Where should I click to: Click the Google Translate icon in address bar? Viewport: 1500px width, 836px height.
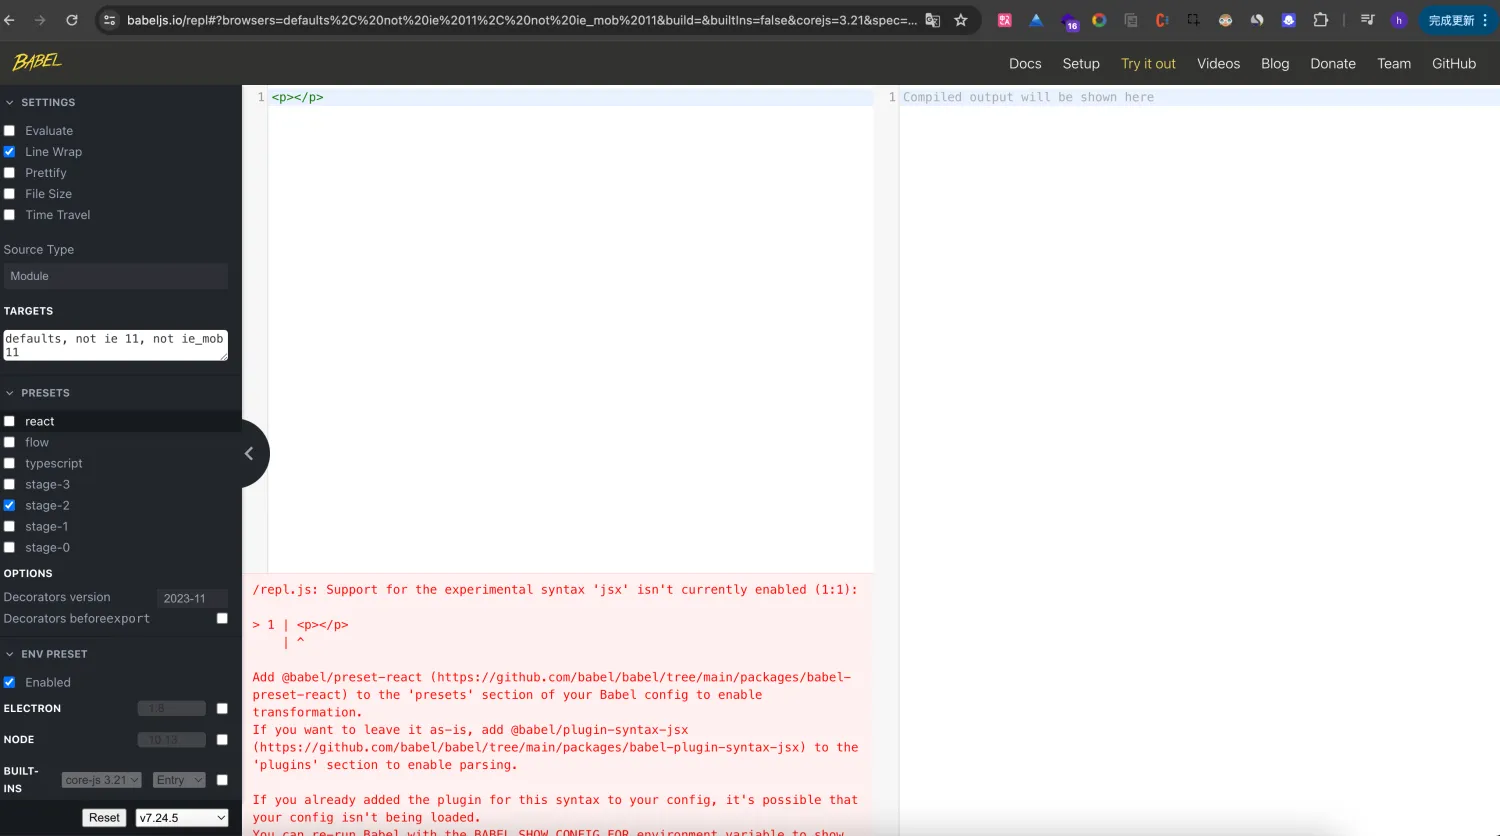click(x=933, y=19)
